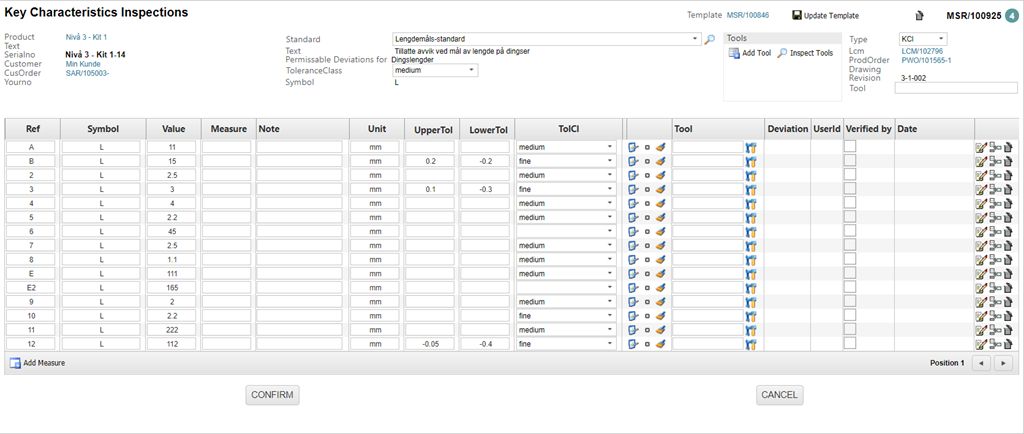Check the Verified by box for row A
Screen dimensions: 1024x434
pyautogui.click(x=849, y=146)
